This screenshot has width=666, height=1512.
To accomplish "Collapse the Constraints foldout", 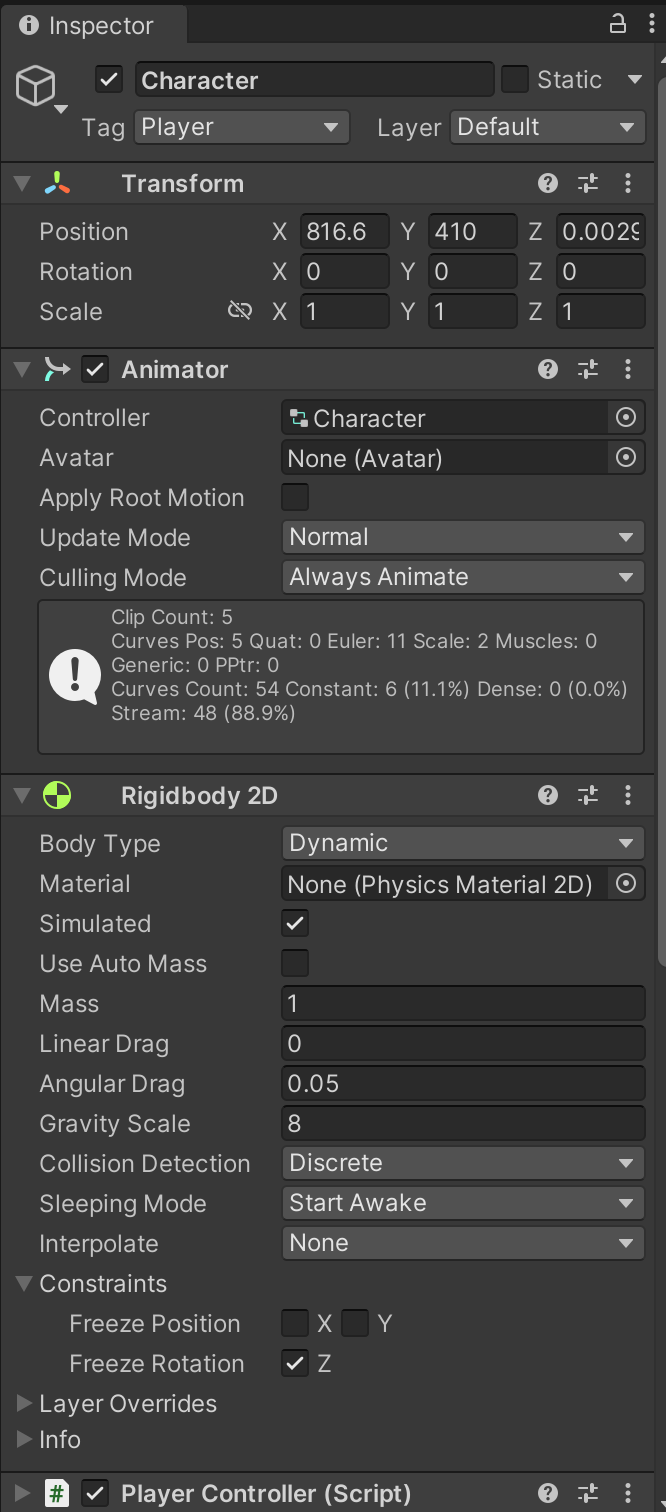I will pyautogui.click(x=24, y=1283).
